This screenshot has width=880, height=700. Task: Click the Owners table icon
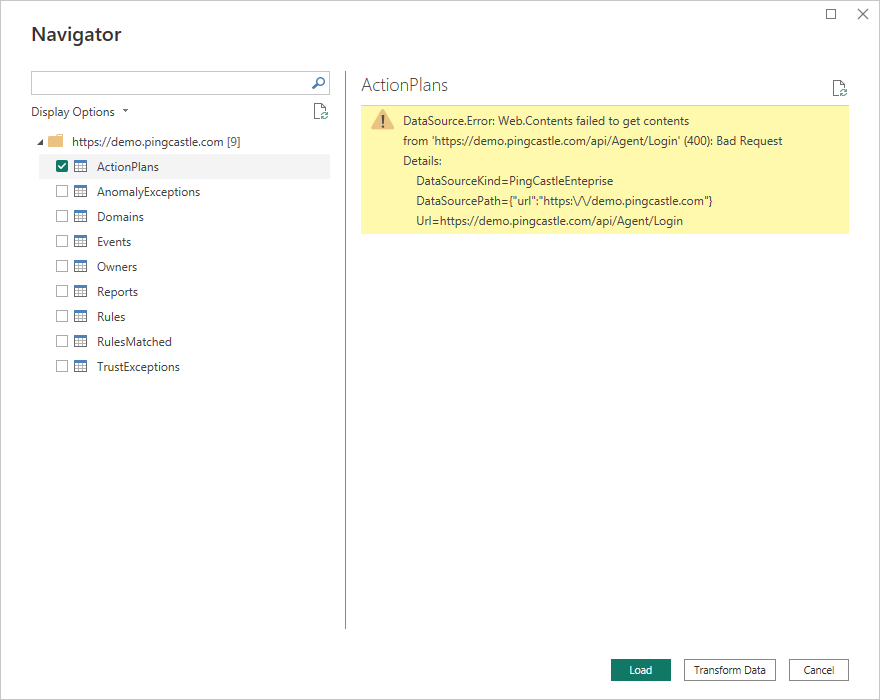(x=81, y=267)
